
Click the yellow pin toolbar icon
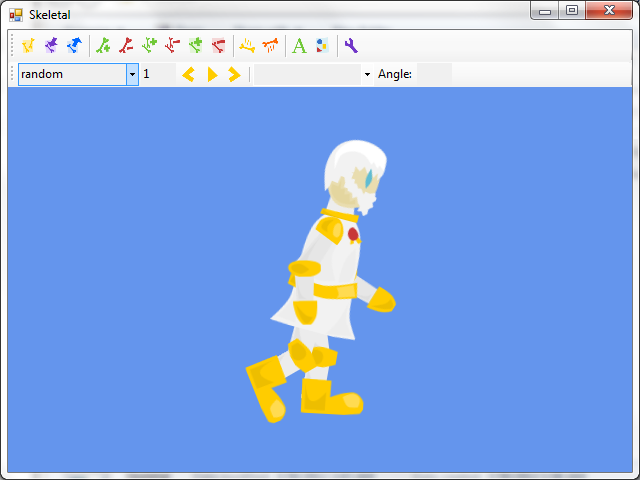tap(28, 45)
